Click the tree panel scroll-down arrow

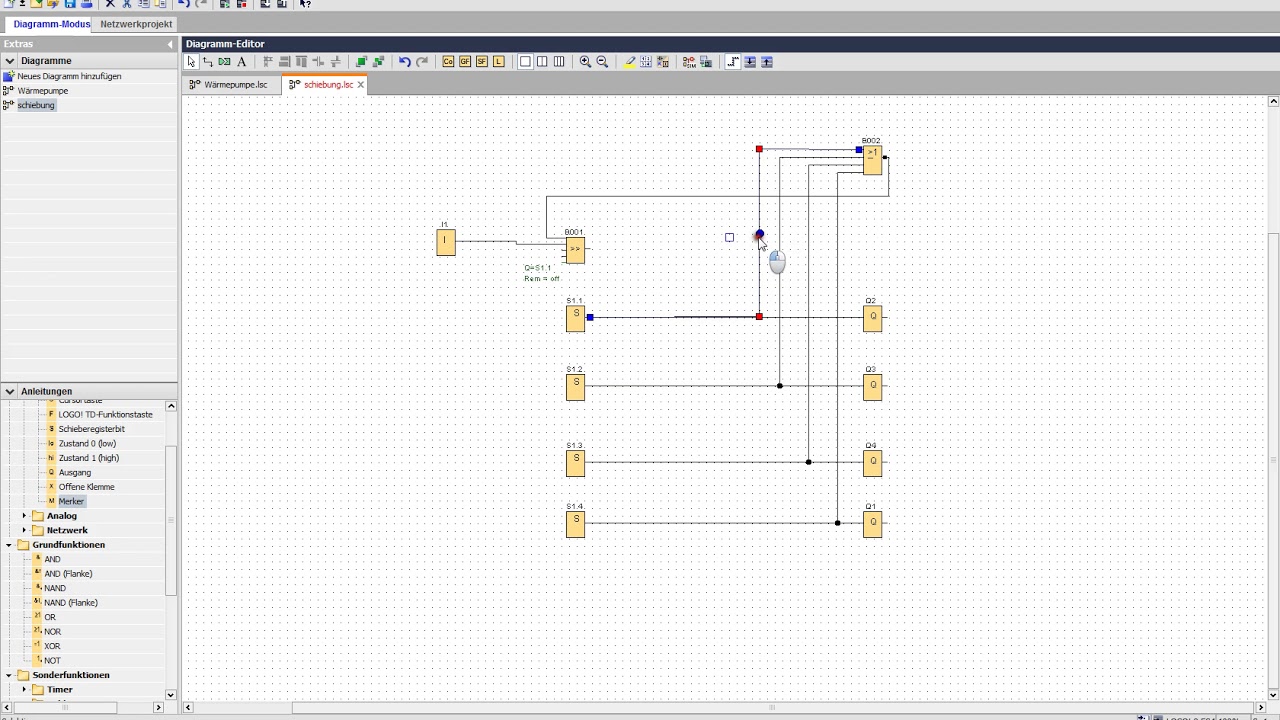click(x=171, y=694)
